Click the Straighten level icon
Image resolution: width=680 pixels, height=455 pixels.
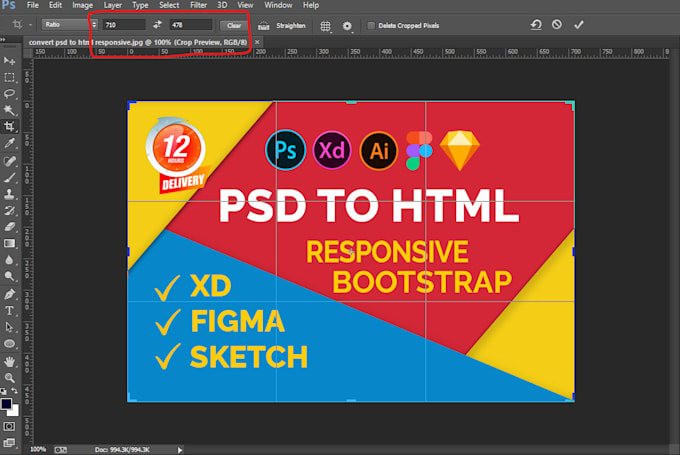pyautogui.click(x=263, y=26)
